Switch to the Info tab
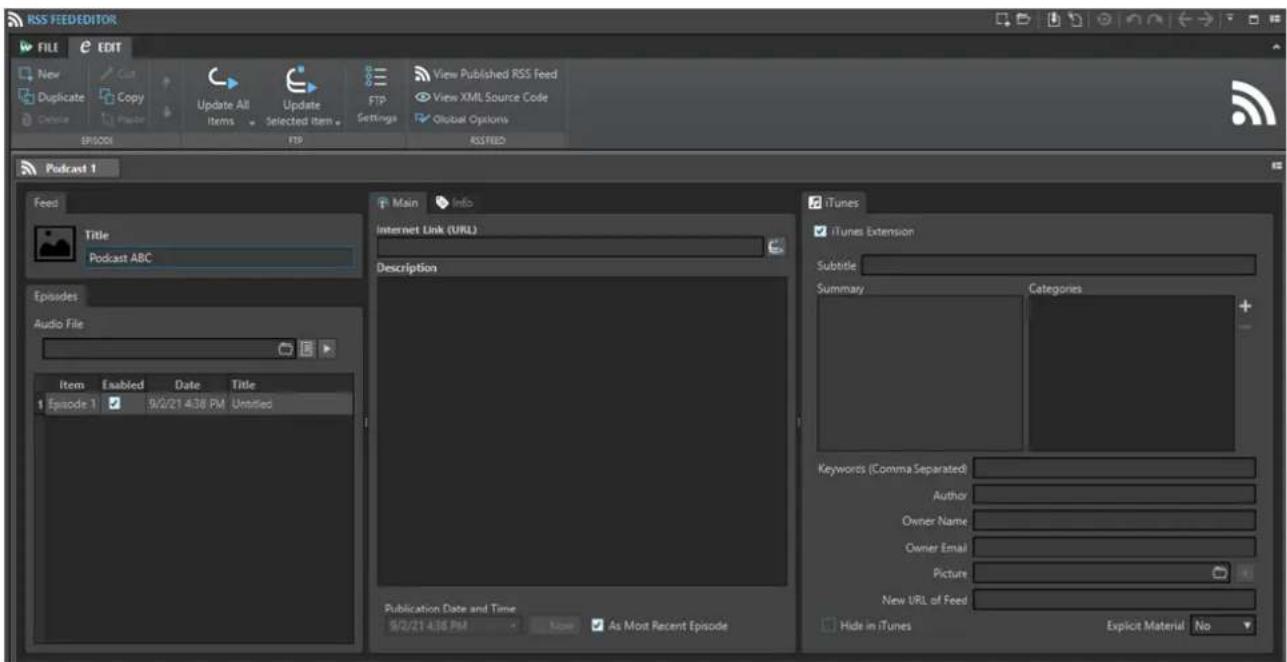1287x662 pixels. tap(454, 203)
